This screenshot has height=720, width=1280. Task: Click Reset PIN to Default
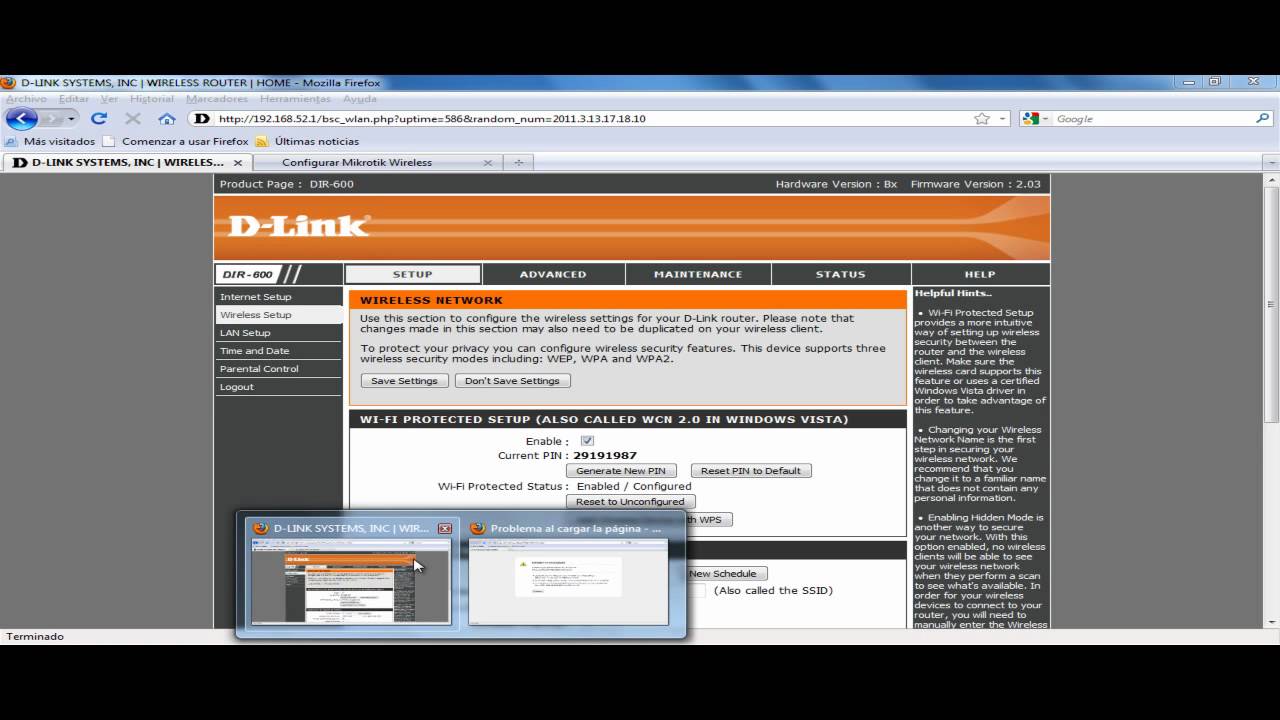pos(751,471)
